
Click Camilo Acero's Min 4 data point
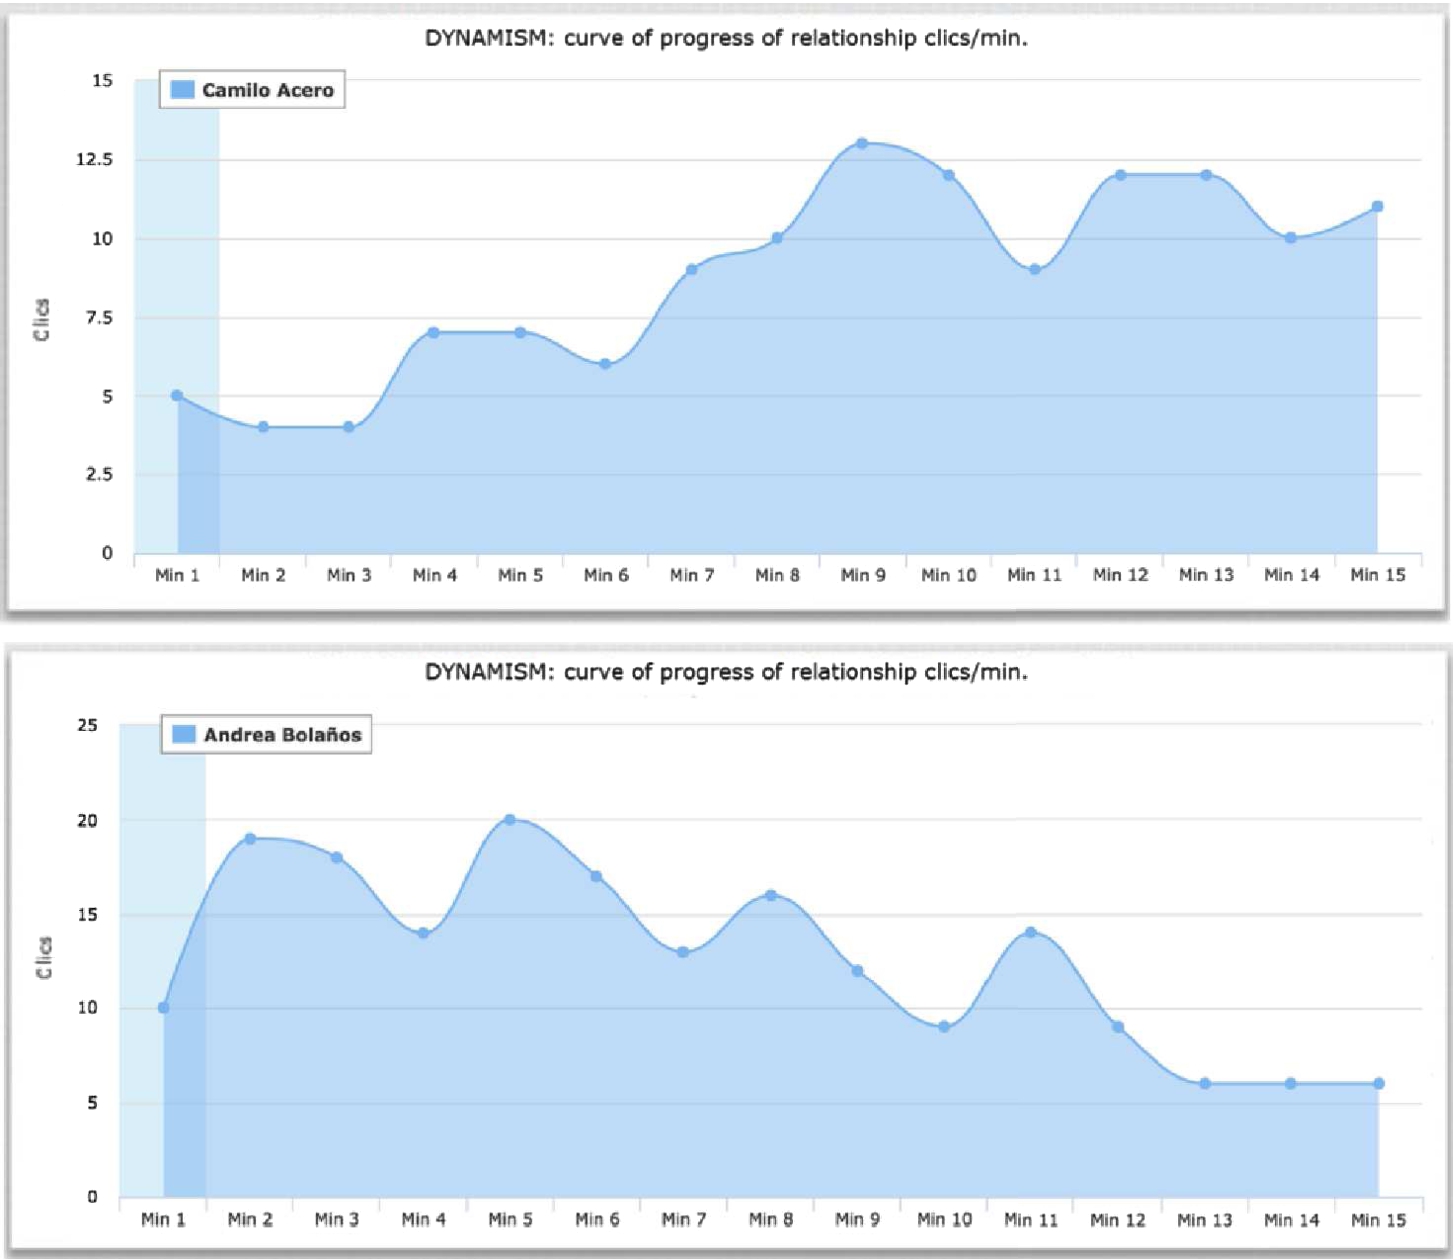(434, 332)
